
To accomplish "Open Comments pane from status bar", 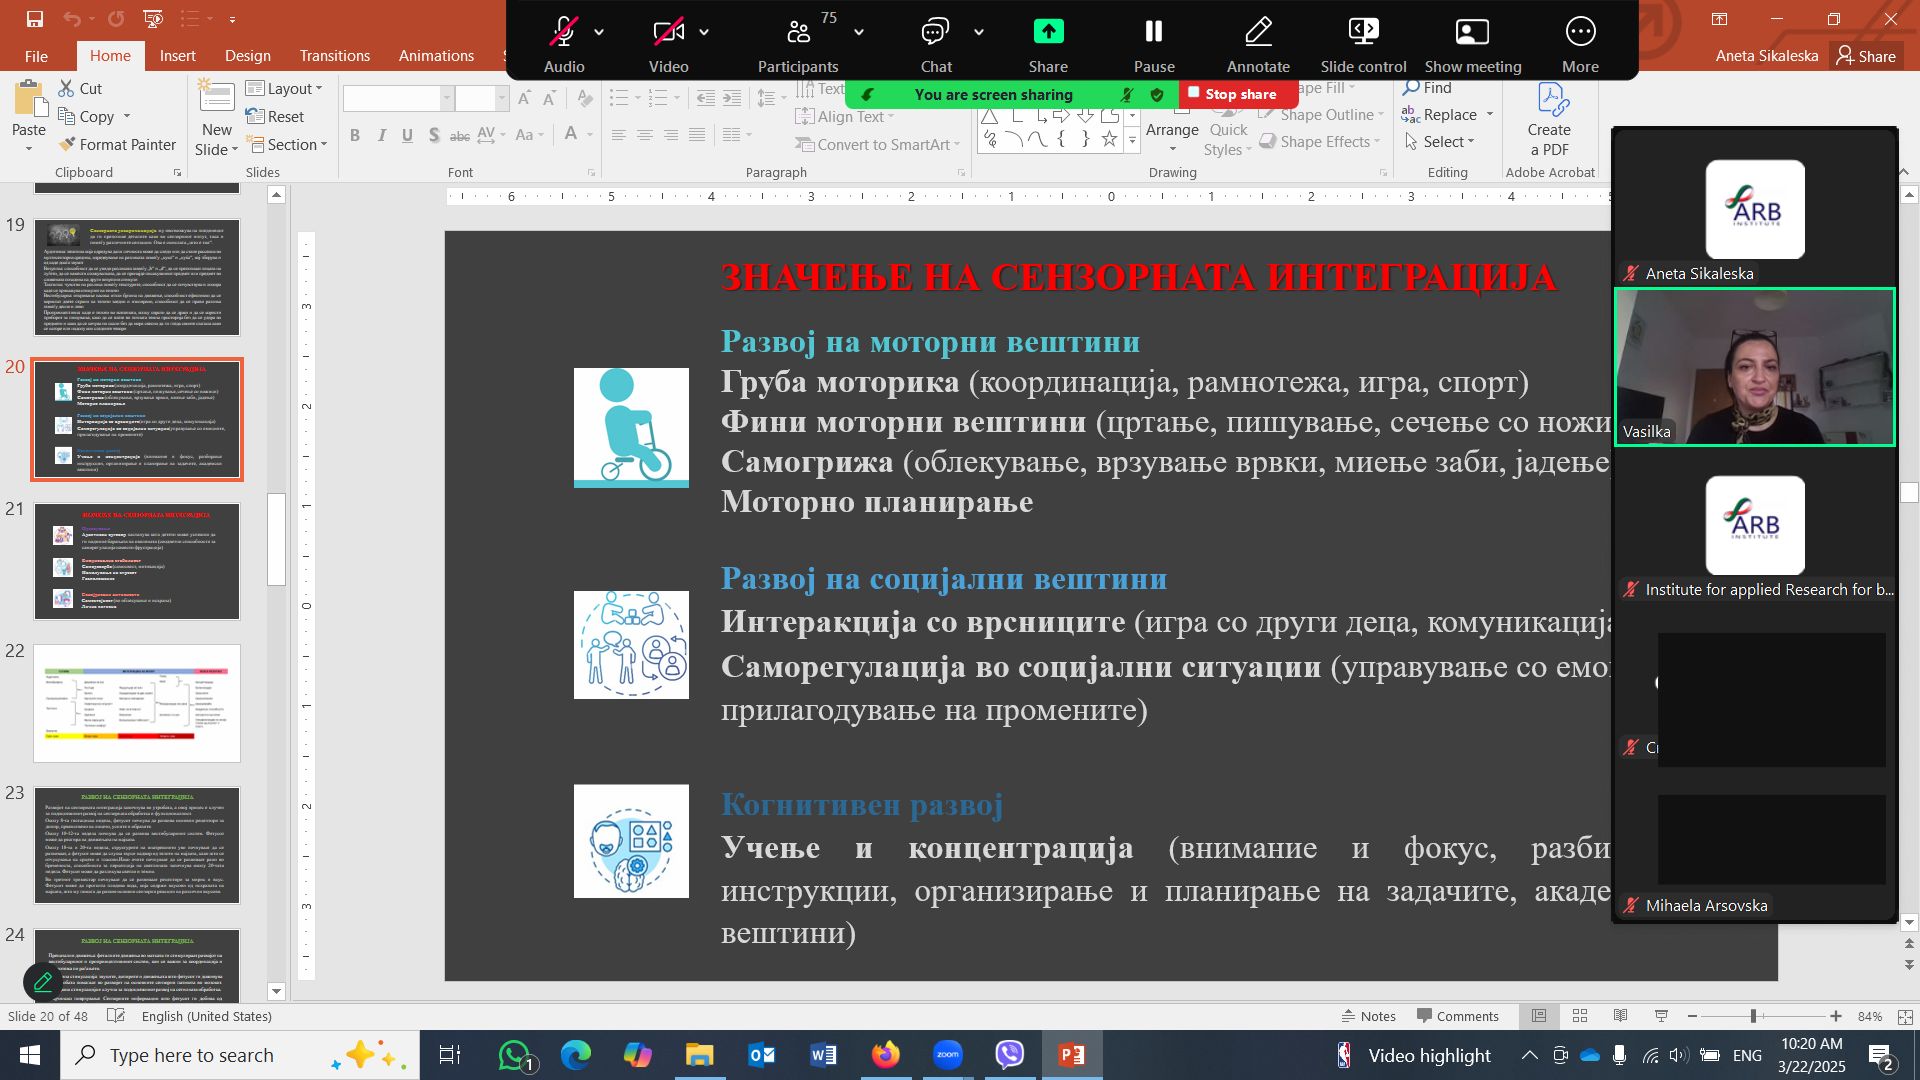I will (1457, 1016).
